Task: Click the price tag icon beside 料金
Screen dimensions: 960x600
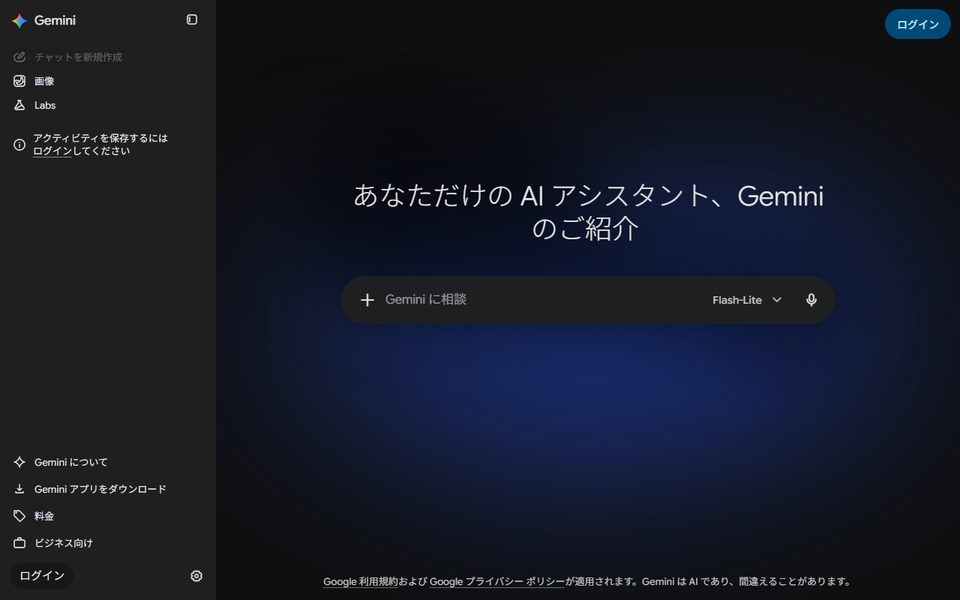Action: click(20, 516)
